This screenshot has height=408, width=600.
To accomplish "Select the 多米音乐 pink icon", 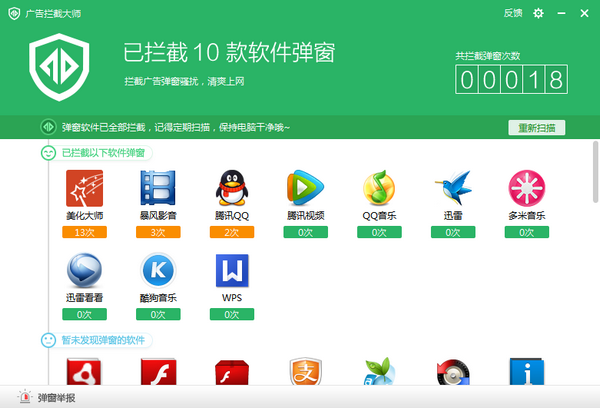I will pos(527,188).
